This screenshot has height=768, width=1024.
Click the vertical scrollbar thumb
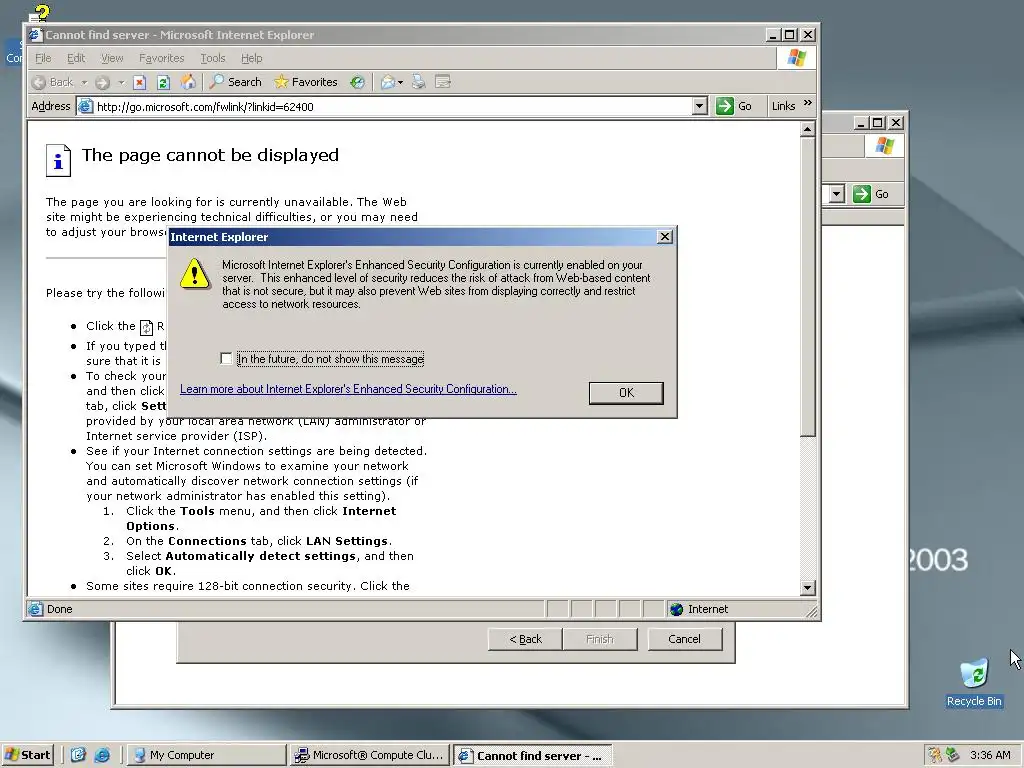807,286
